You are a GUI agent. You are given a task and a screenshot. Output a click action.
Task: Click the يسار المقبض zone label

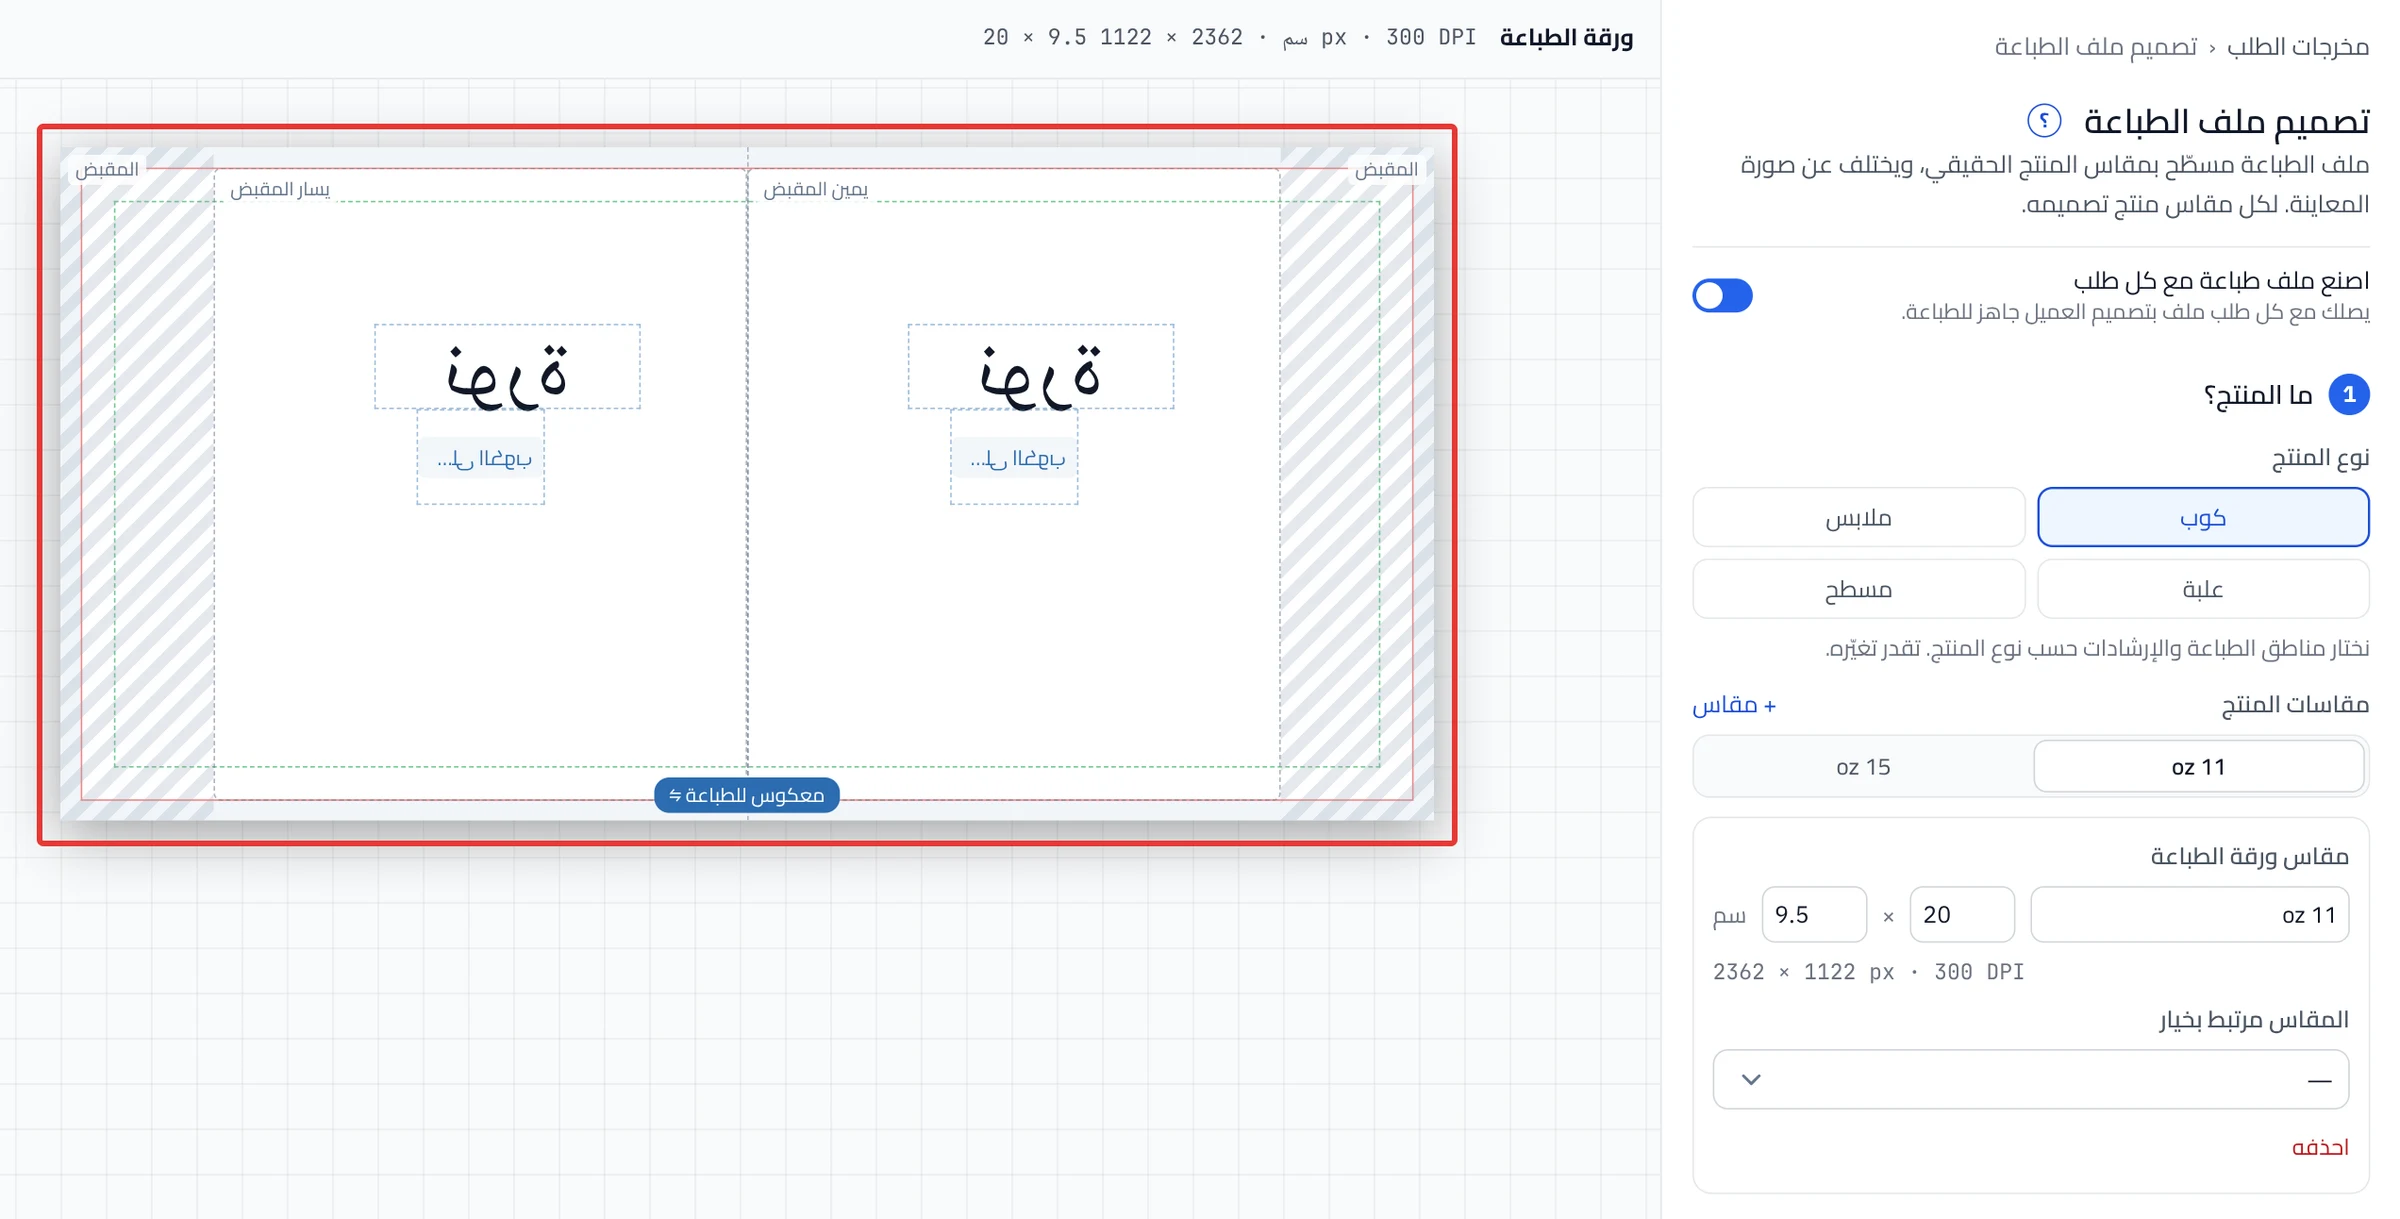coord(280,189)
